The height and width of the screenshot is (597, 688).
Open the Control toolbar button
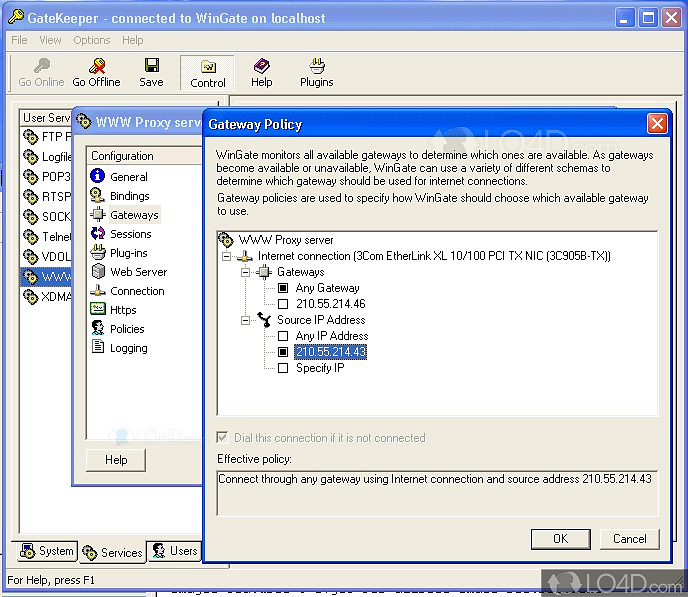[208, 73]
